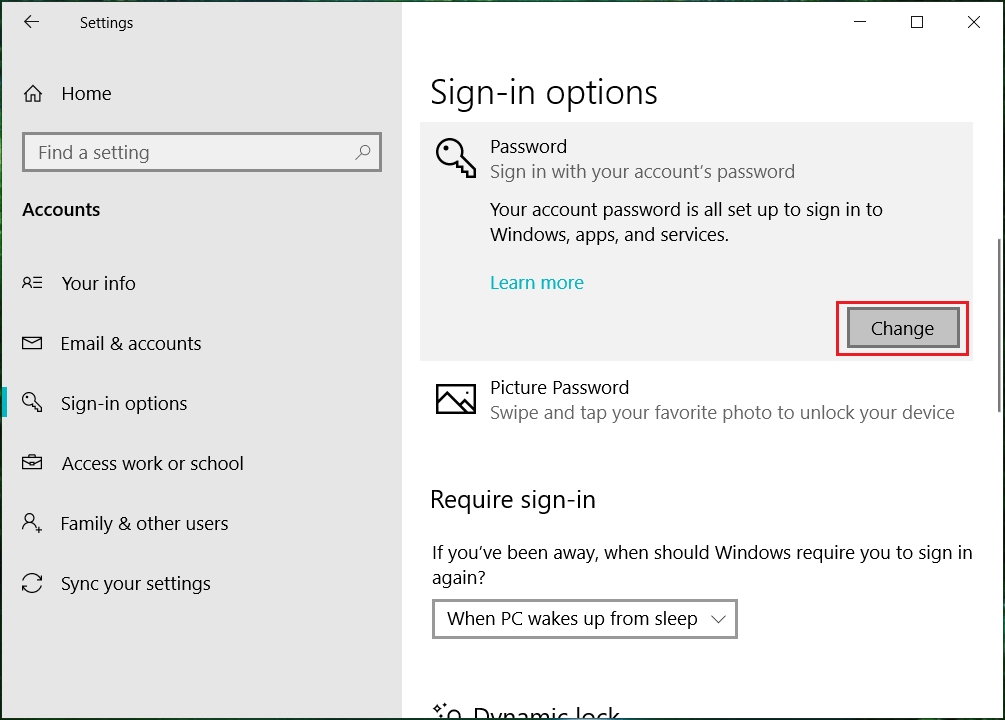Click the Home house icon

[33, 94]
